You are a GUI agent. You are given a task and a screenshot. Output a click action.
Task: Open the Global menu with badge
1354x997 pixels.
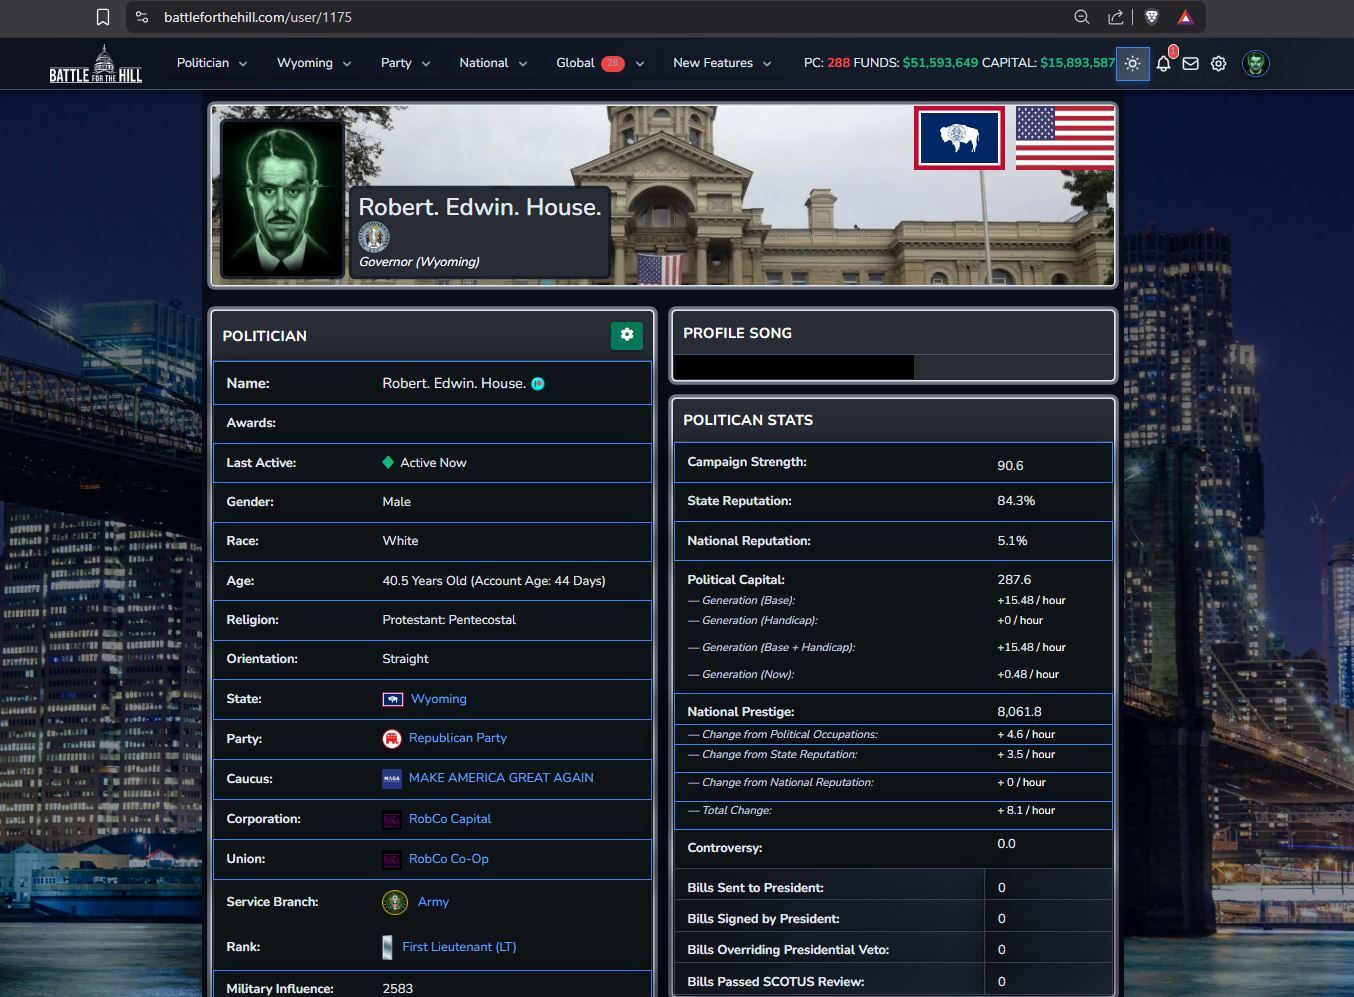(599, 63)
